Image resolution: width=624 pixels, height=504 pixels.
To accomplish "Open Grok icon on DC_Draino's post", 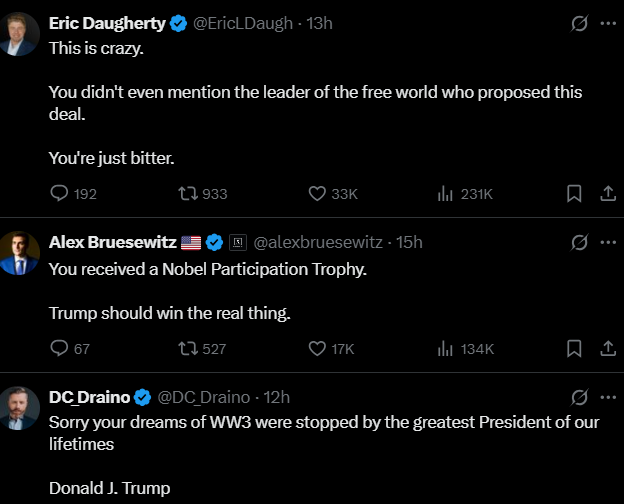I will (x=578, y=397).
